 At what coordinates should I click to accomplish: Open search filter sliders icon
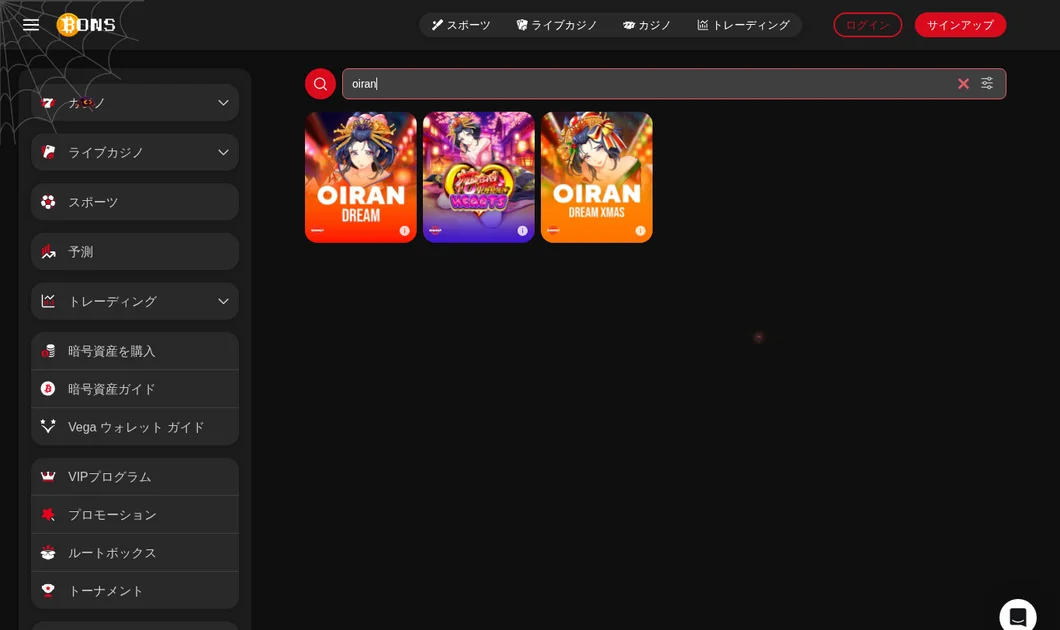coord(987,83)
